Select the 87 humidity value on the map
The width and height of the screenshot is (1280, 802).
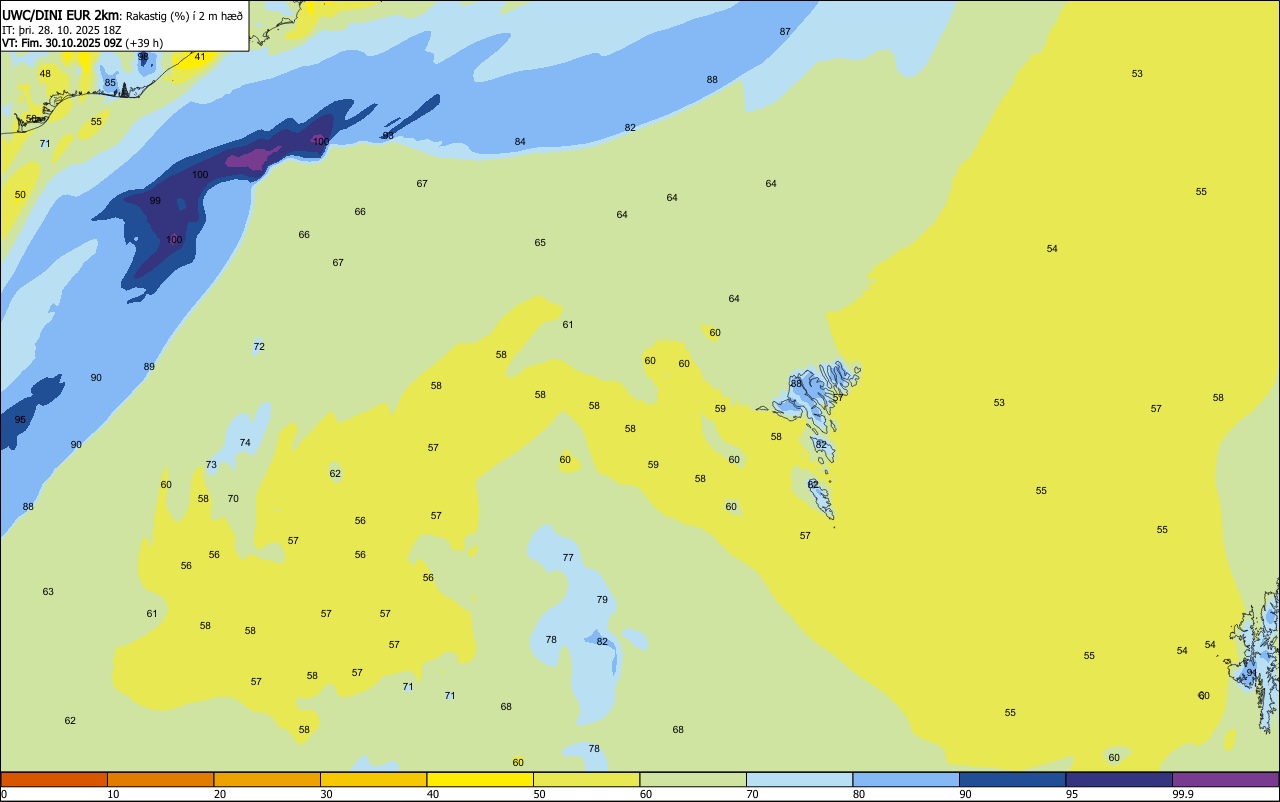[785, 32]
